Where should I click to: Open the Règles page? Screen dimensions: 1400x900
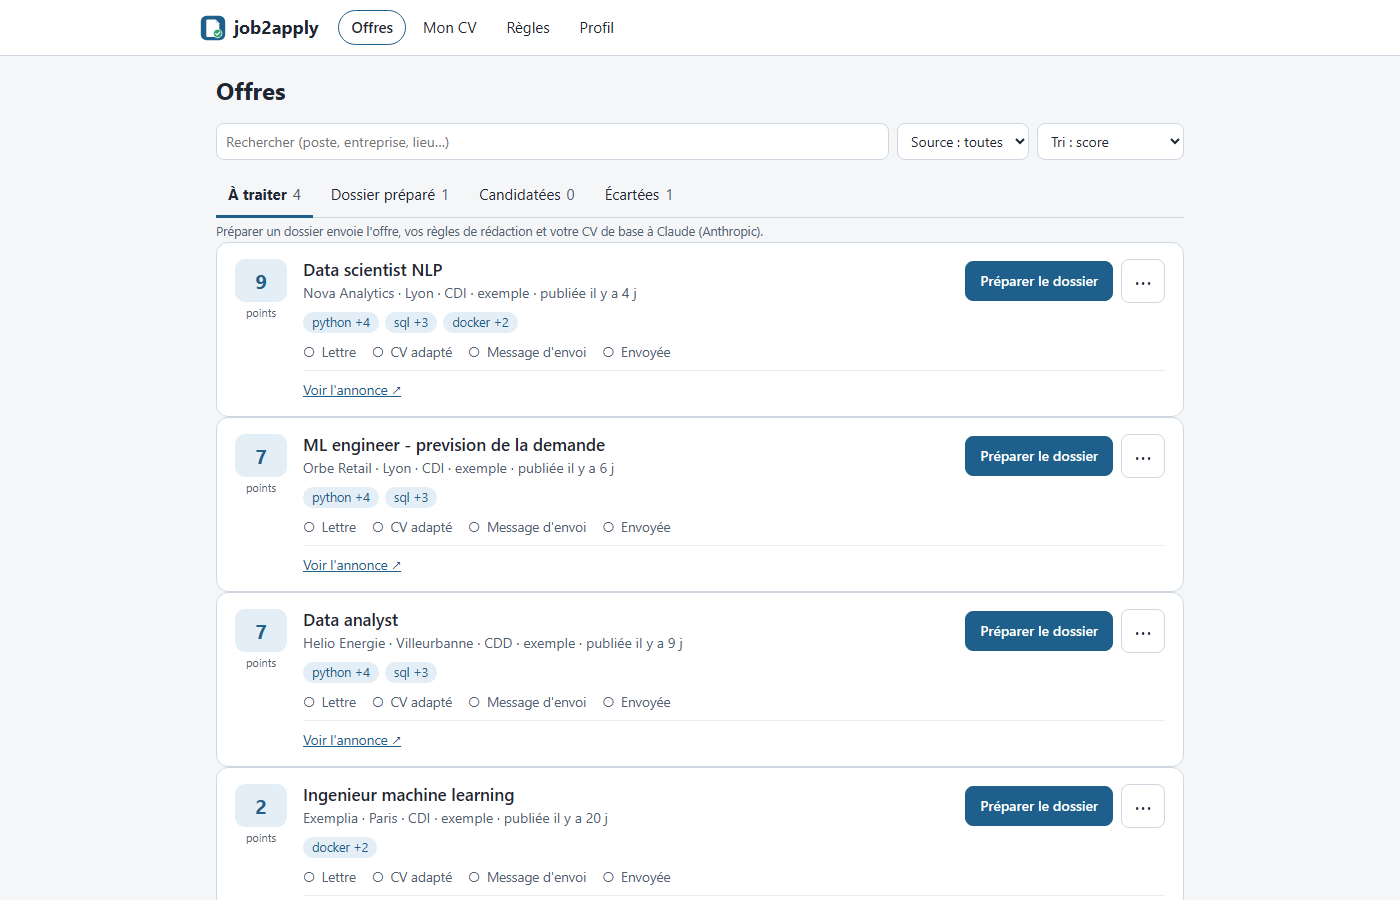click(528, 28)
